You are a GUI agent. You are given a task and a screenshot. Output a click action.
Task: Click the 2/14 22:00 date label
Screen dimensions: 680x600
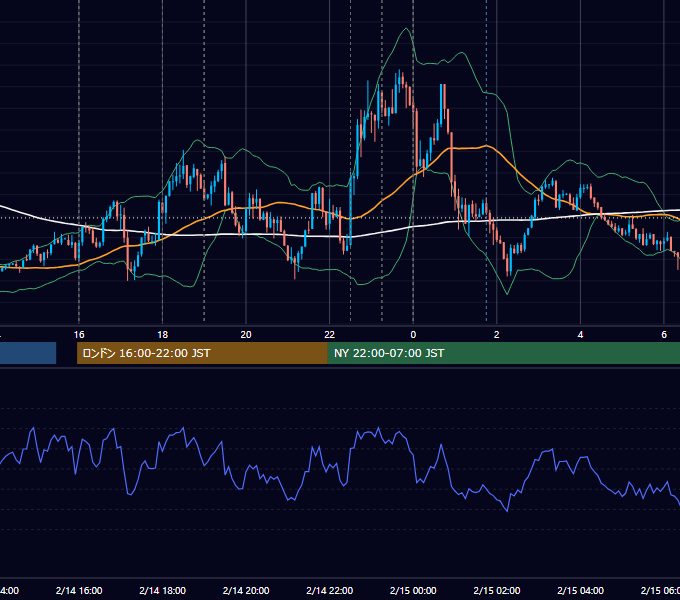pos(330,590)
